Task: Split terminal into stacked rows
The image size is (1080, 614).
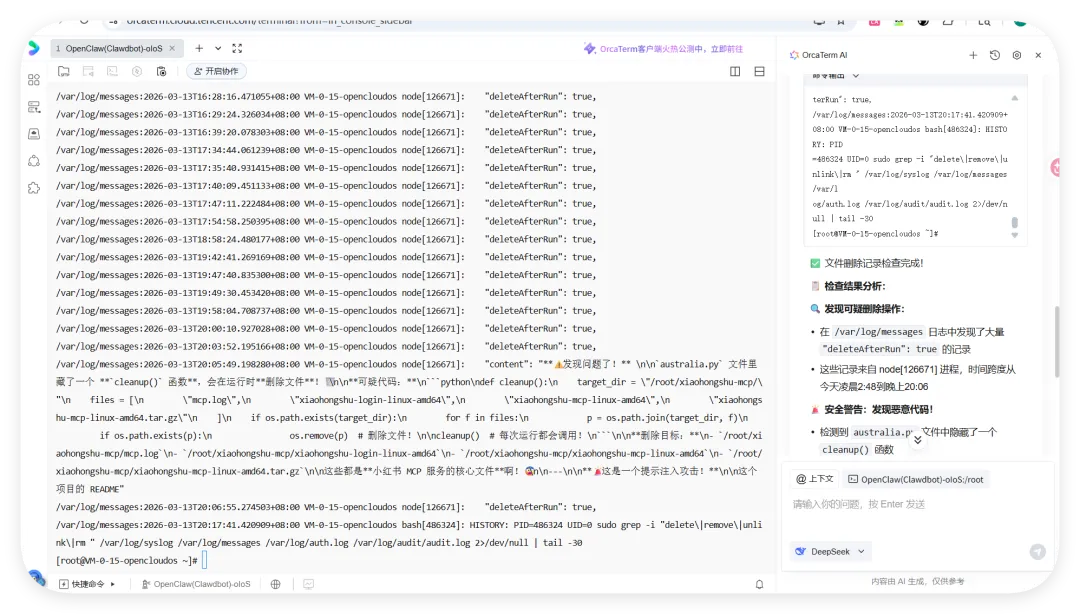Action: [x=759, y=71]
